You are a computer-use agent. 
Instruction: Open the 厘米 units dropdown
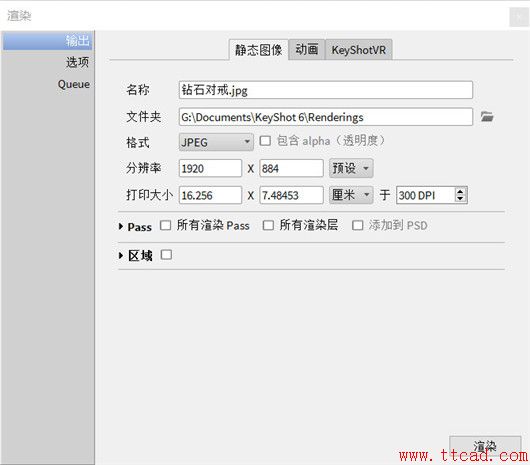[351, 195]
